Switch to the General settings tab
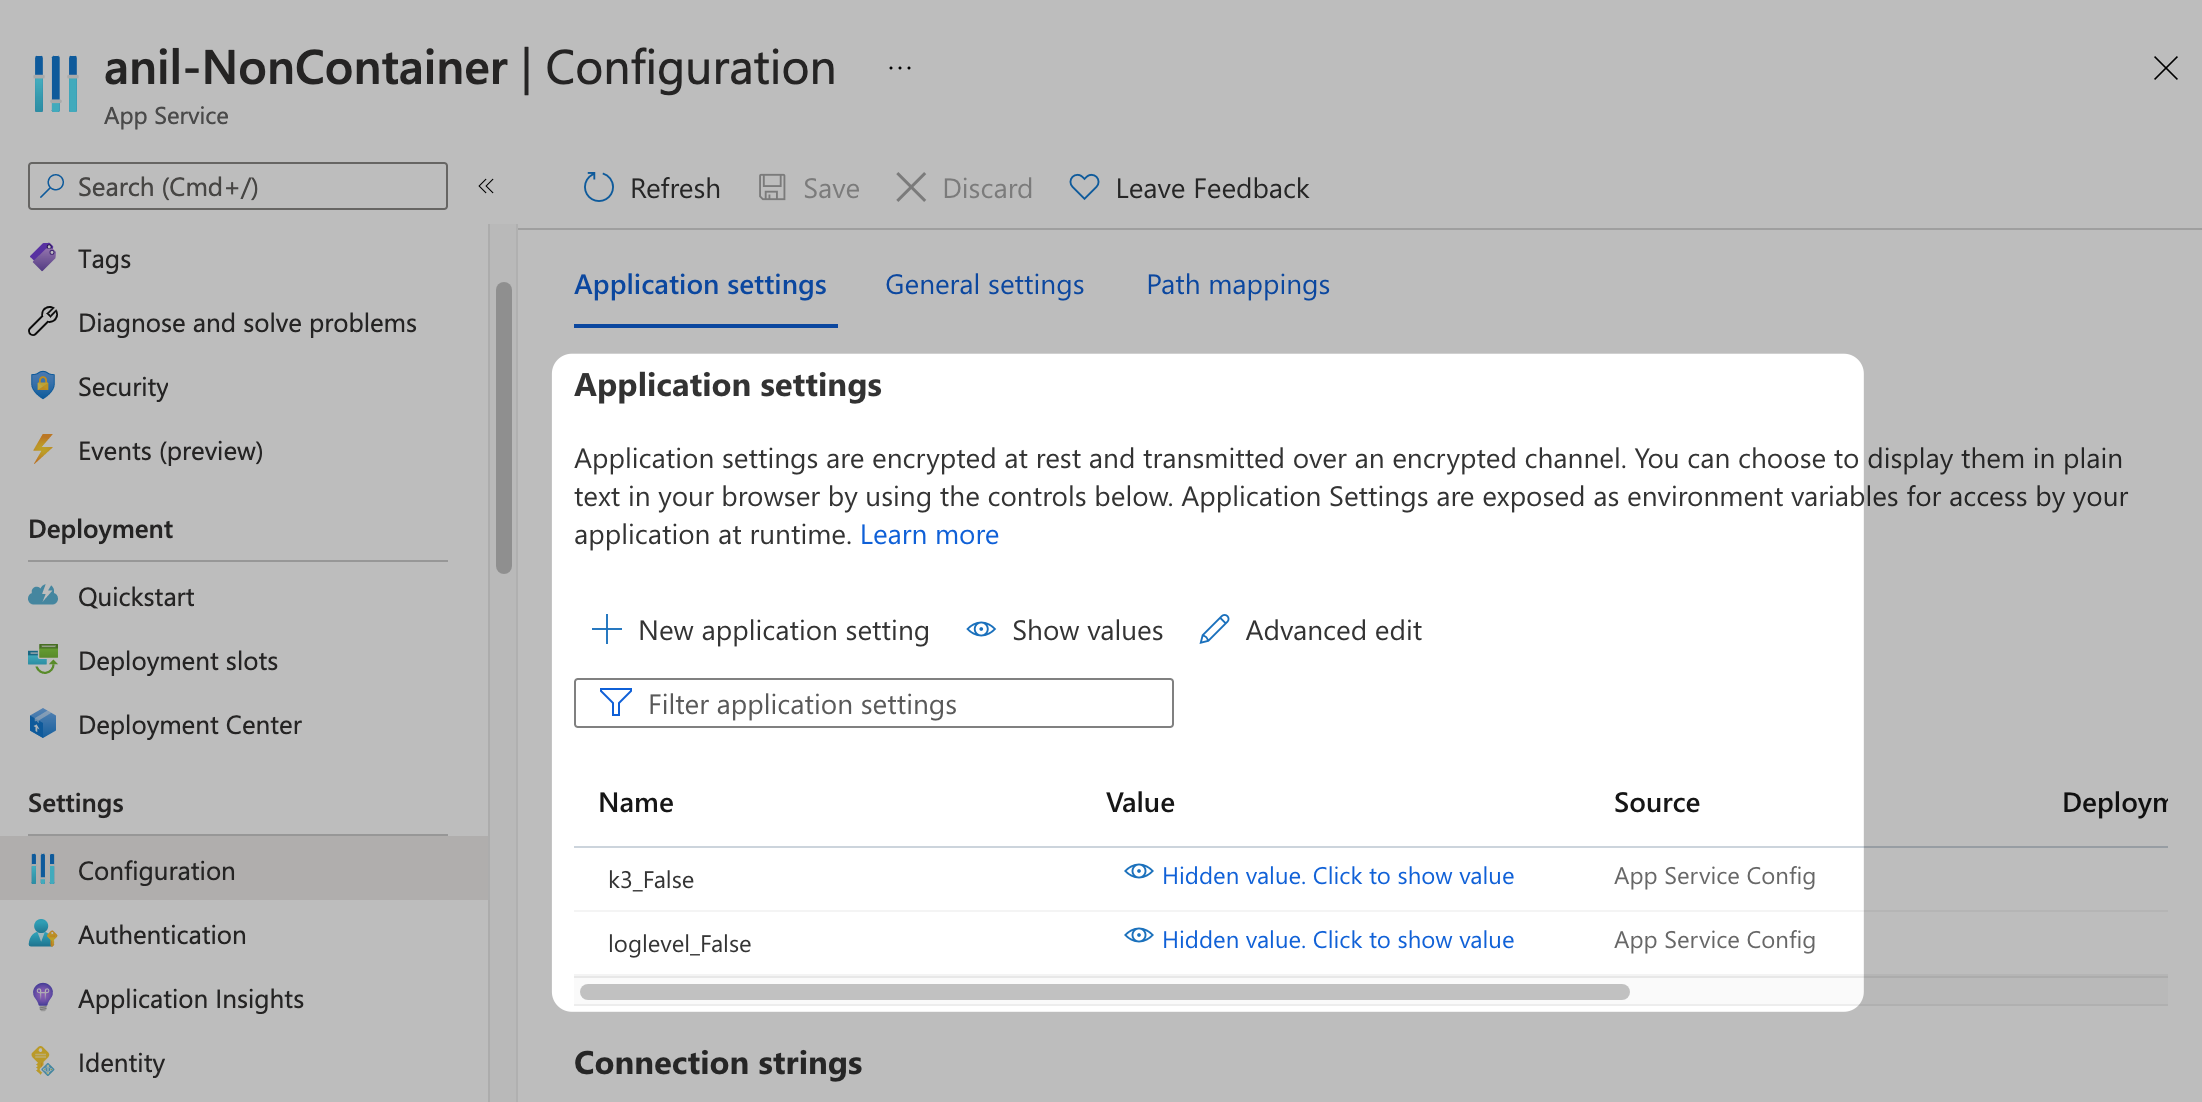The image size is (2202, 1102). [x=984, y=285]
